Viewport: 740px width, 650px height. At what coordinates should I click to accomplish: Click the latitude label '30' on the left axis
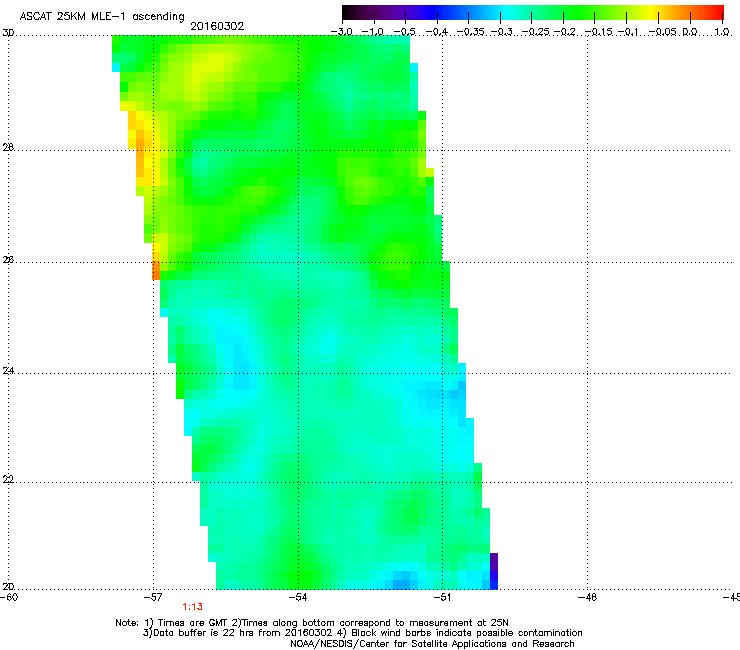(x=8, y=33)
